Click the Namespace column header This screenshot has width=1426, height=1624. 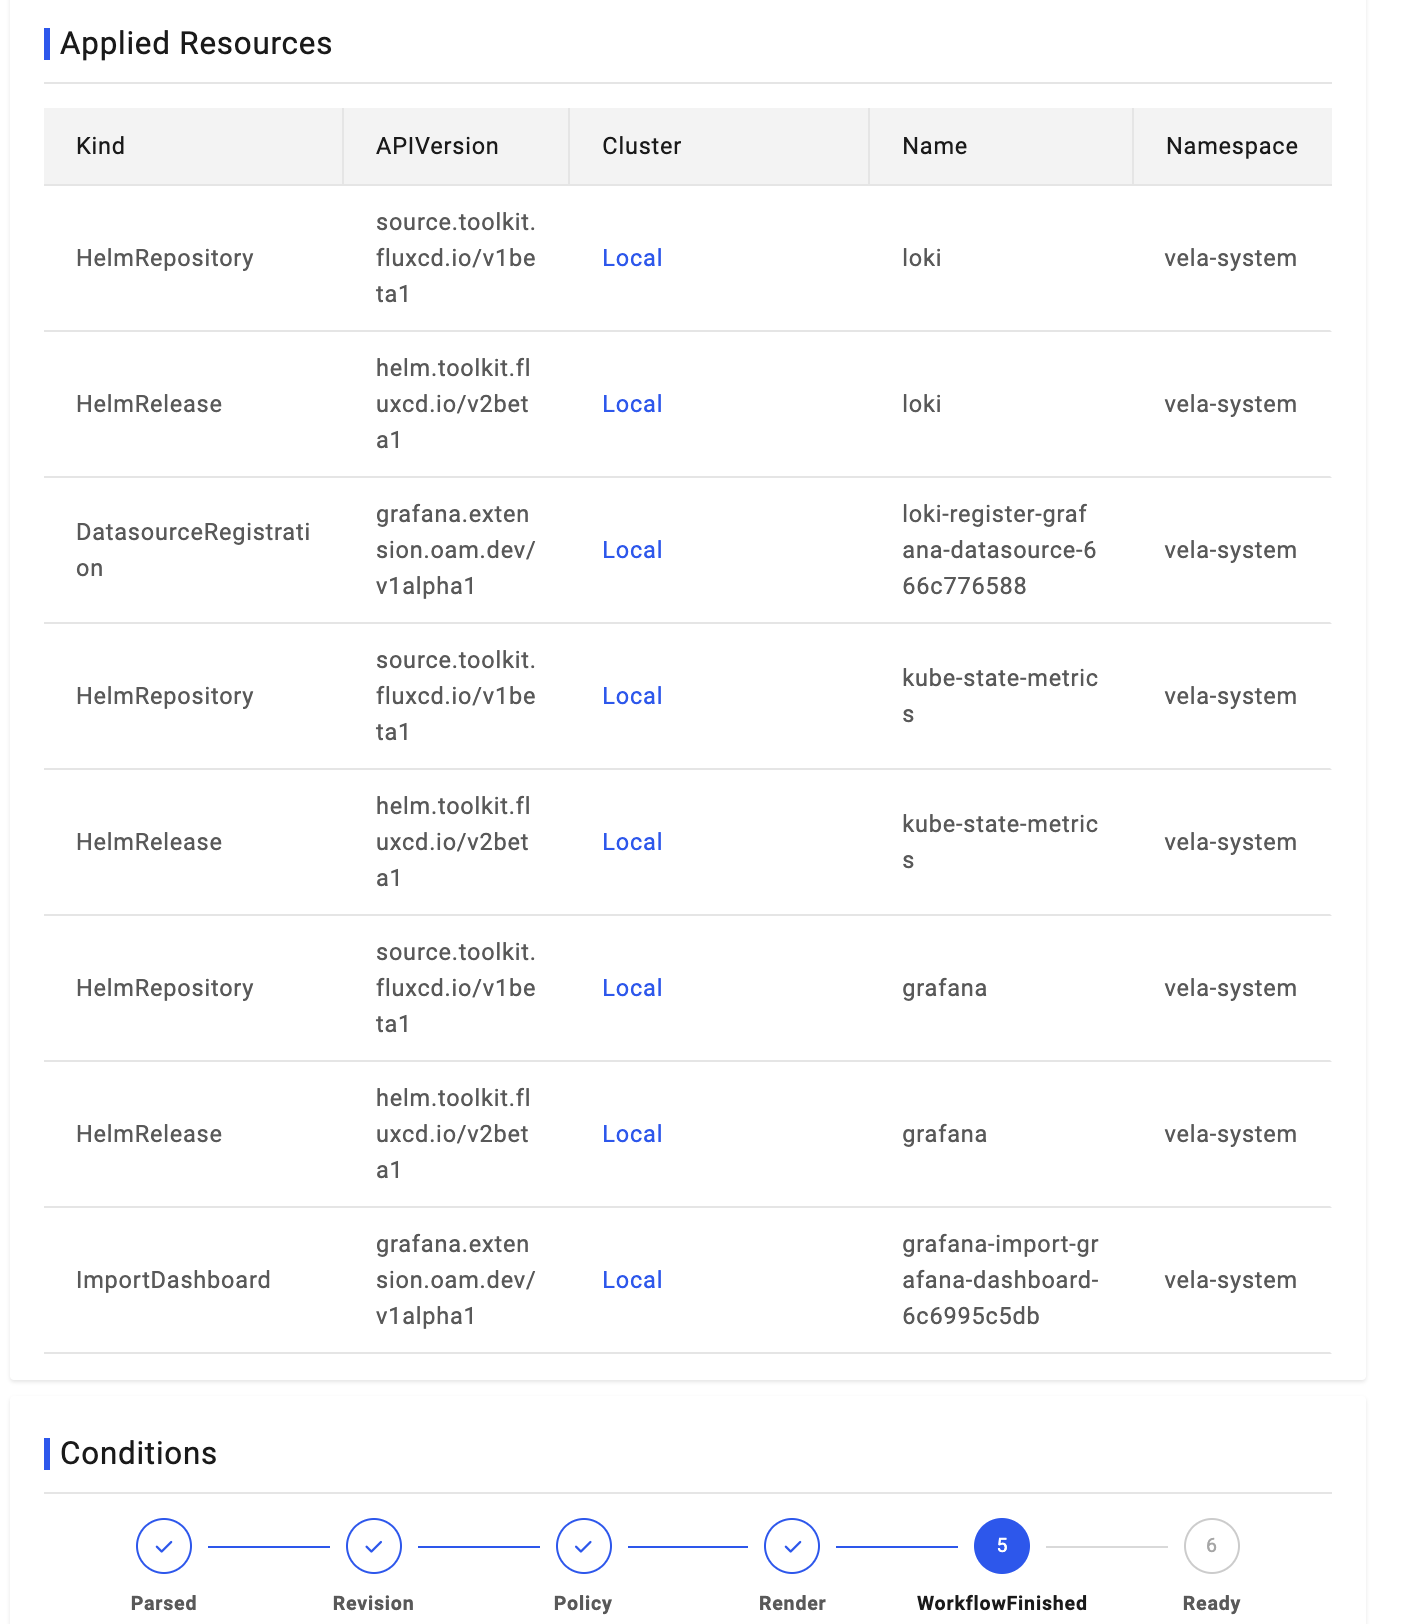[x=1231, y=146]
